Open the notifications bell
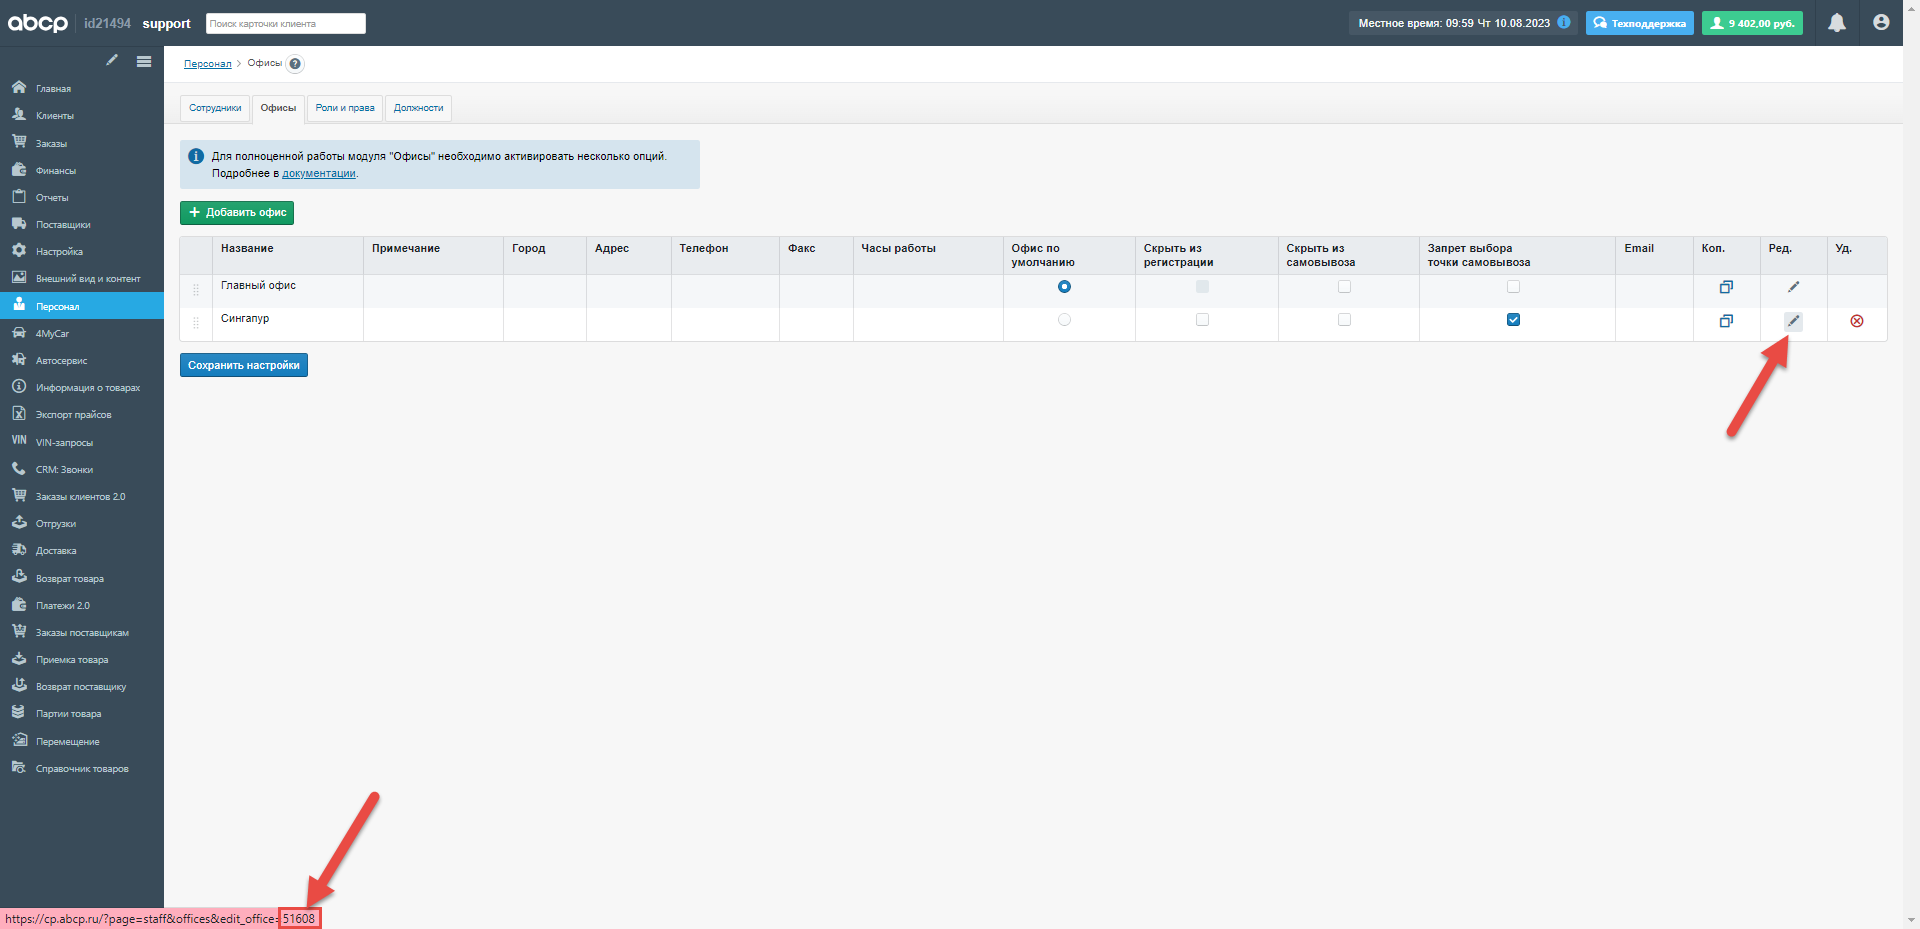Screen dimensions: 1920x929 click(x=1837, y=22)
